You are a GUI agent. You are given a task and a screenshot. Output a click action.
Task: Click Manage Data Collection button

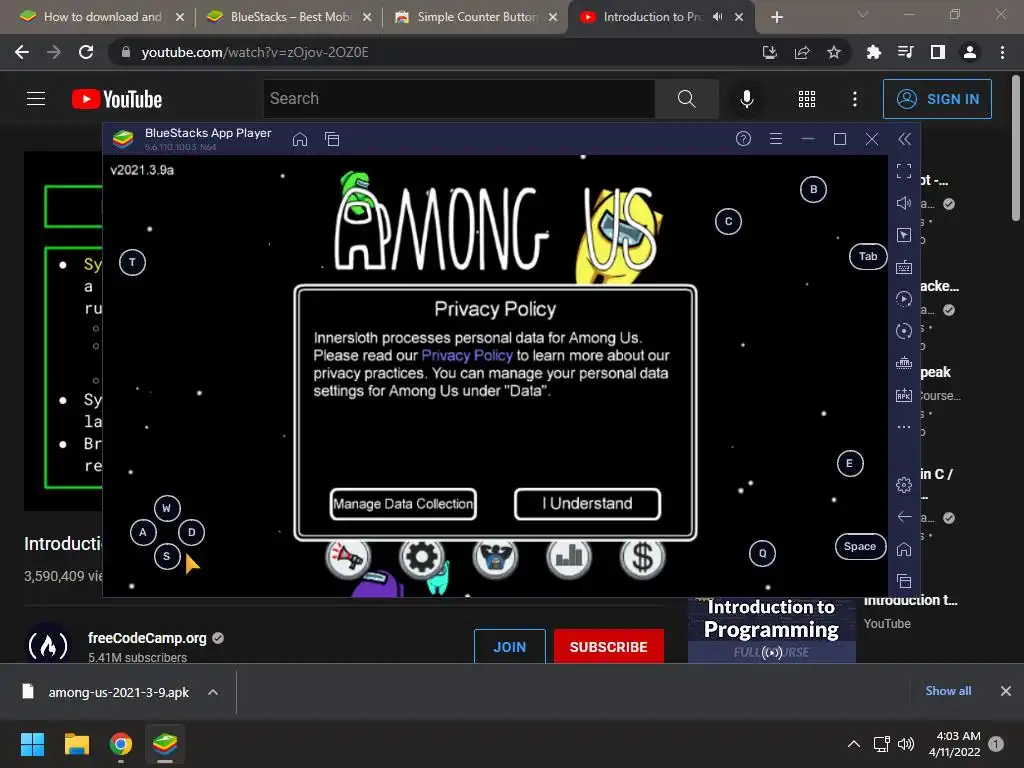tap(403, 504)
